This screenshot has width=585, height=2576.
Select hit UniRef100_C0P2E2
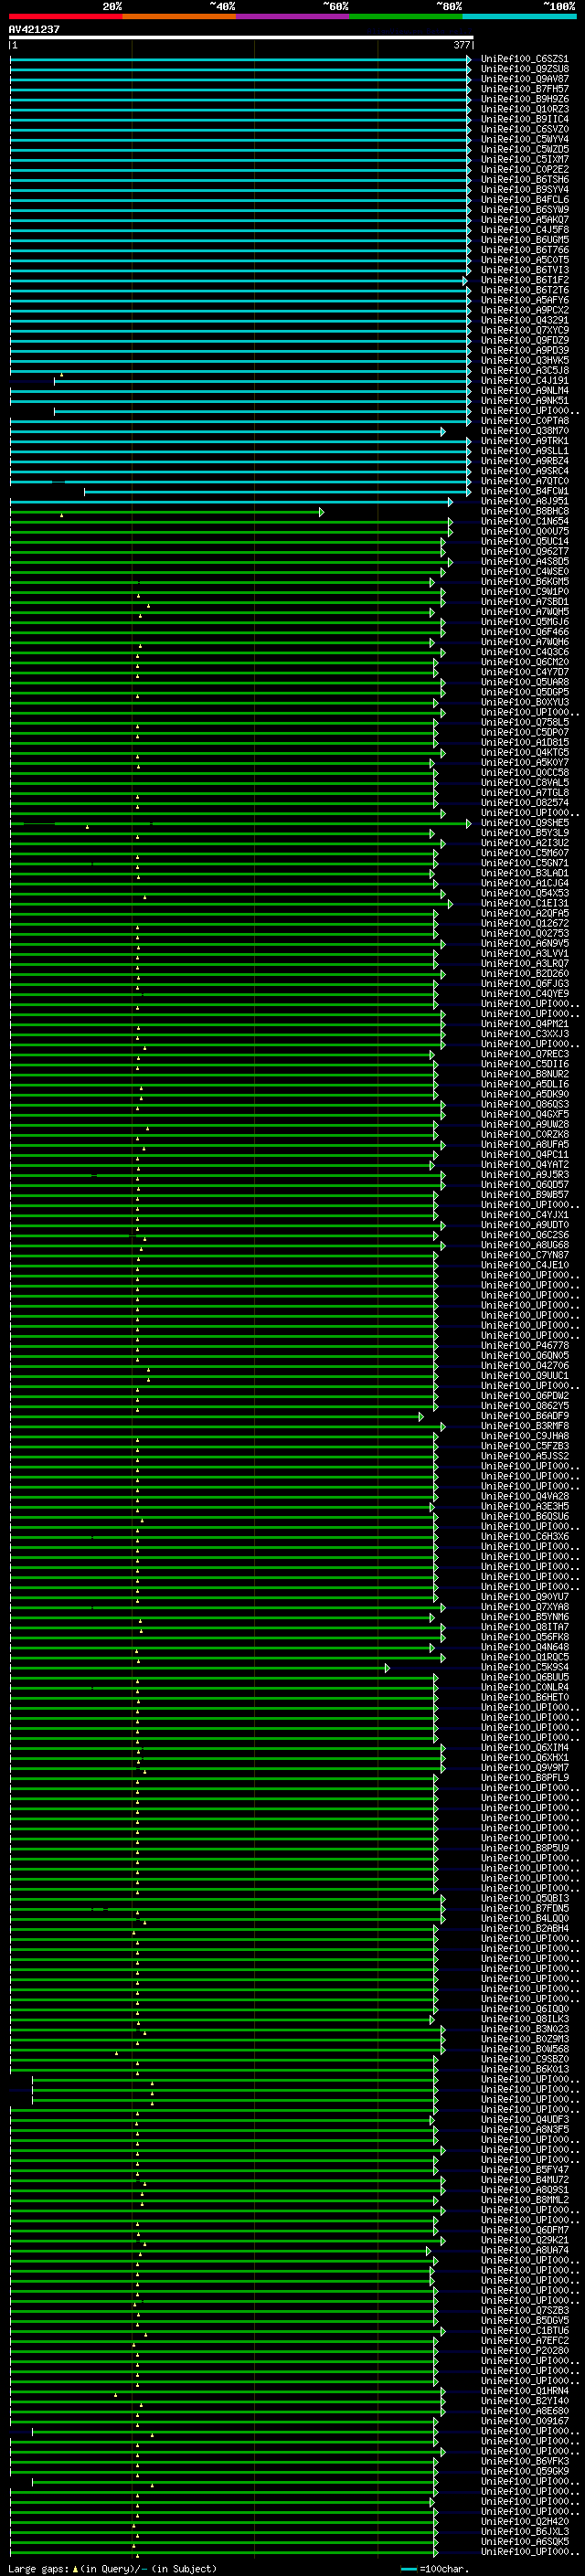[x=524, y=169]
